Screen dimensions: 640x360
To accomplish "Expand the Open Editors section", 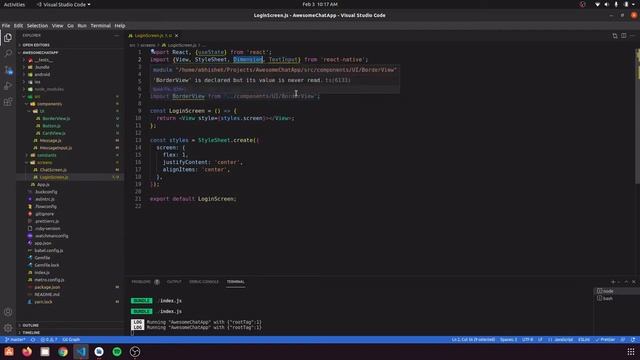I will click(36, 45).
